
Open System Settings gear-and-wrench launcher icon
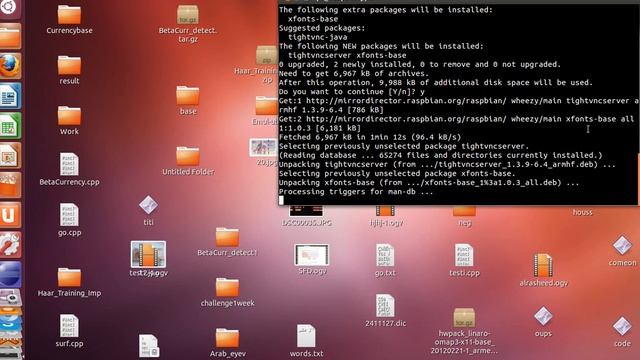point(10,244)
